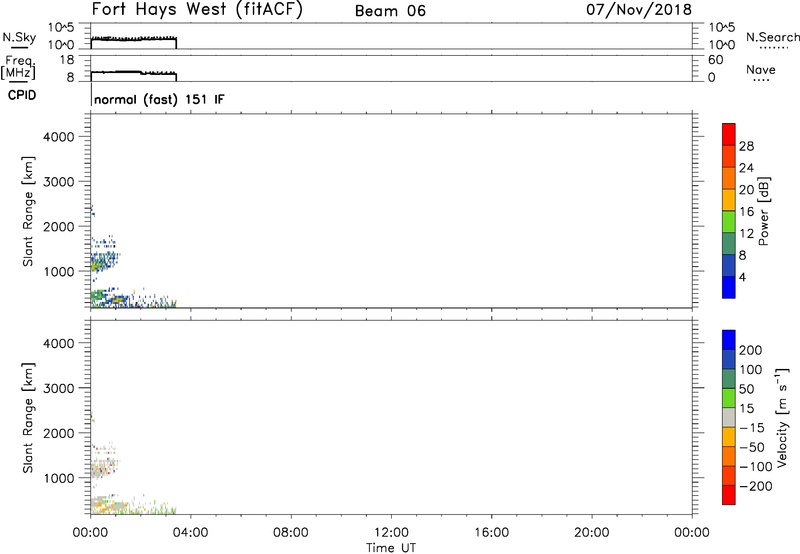Click the '12:00' time tick label
This screenshot has width=800, height=554.
point(391,533)
